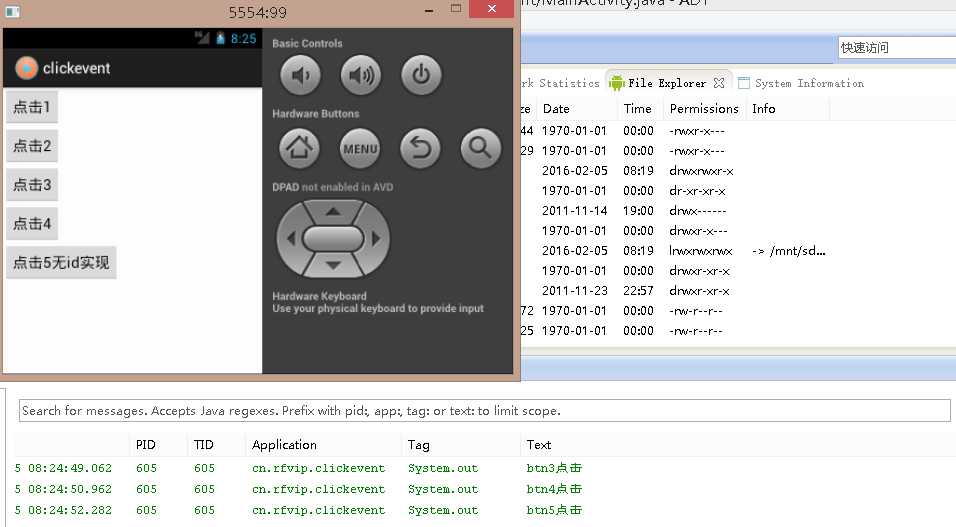
Task: Click the emulator power button
Action: pyautogui.click(x=421, y=75)
